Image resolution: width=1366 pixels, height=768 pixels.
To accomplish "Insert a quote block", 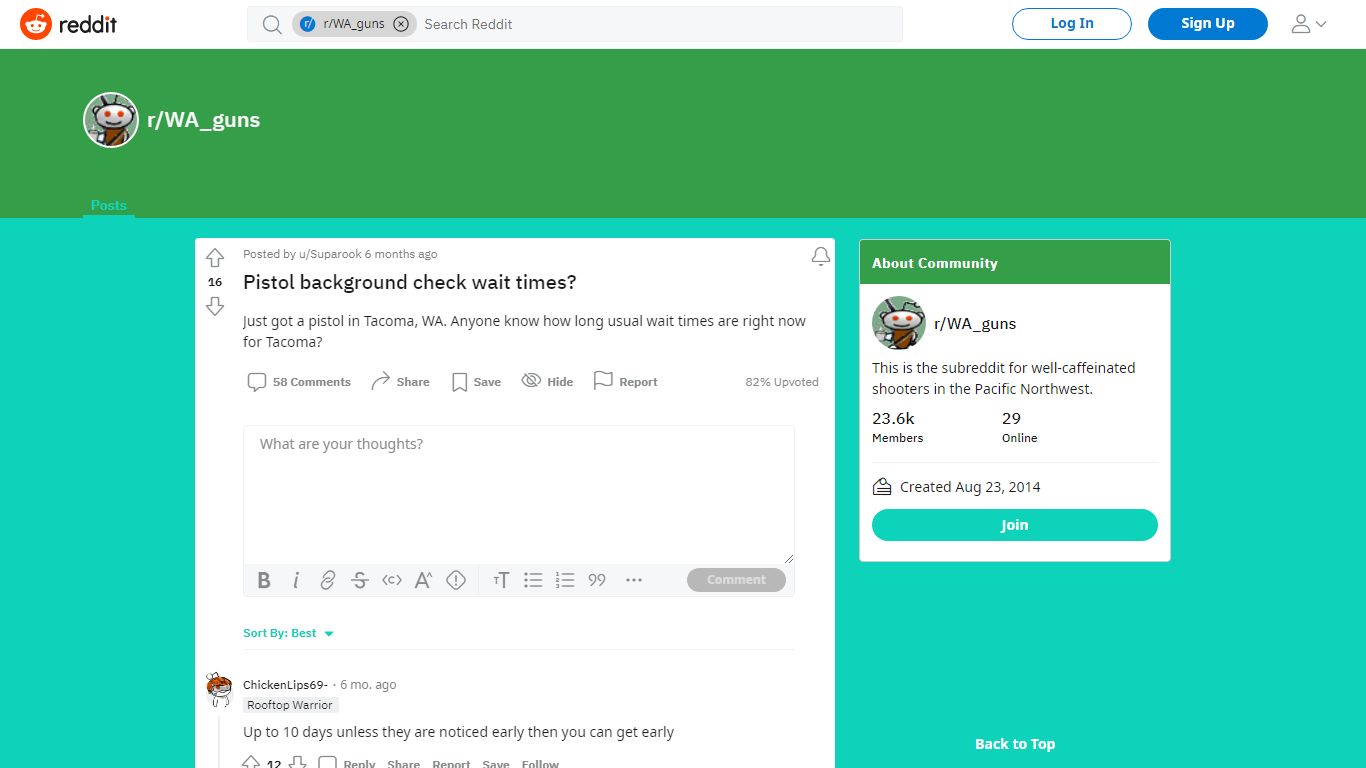I will [x=597, y=580].
